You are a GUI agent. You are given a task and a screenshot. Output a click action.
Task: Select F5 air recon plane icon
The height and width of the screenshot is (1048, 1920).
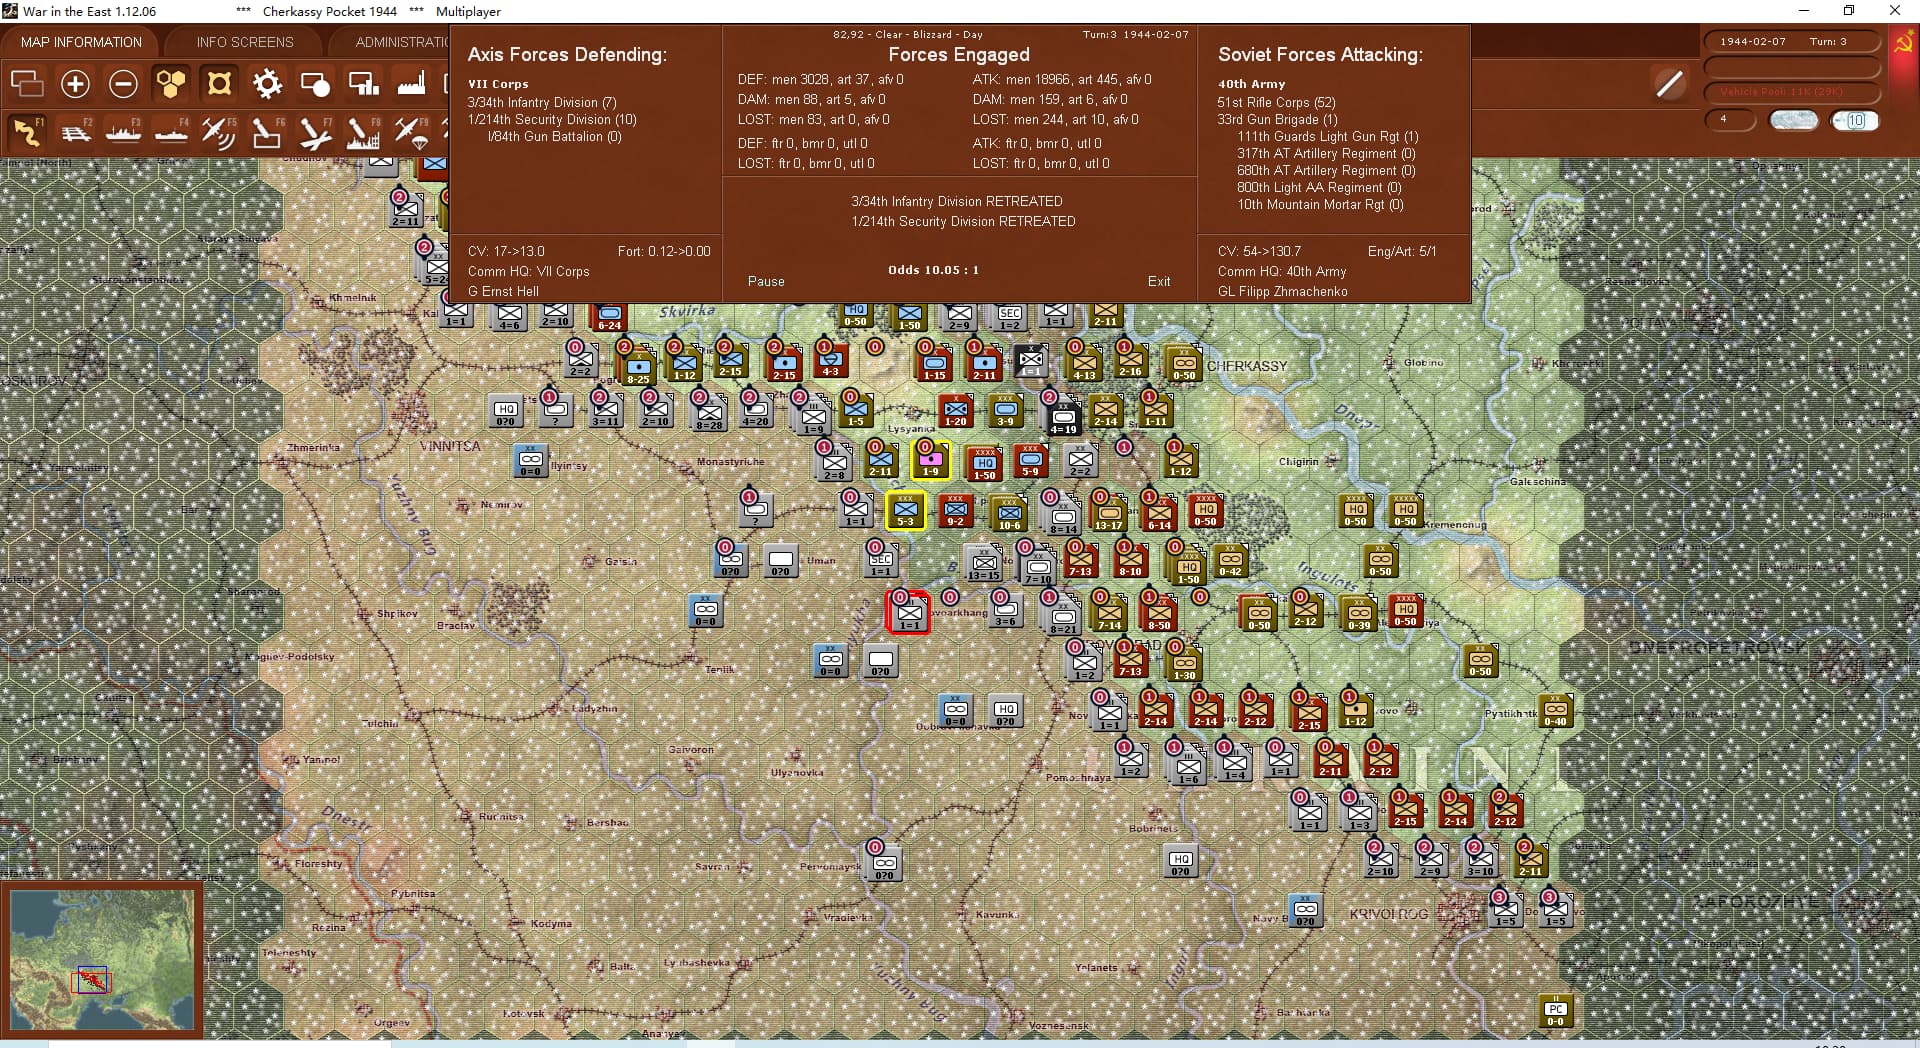point(219,132)
